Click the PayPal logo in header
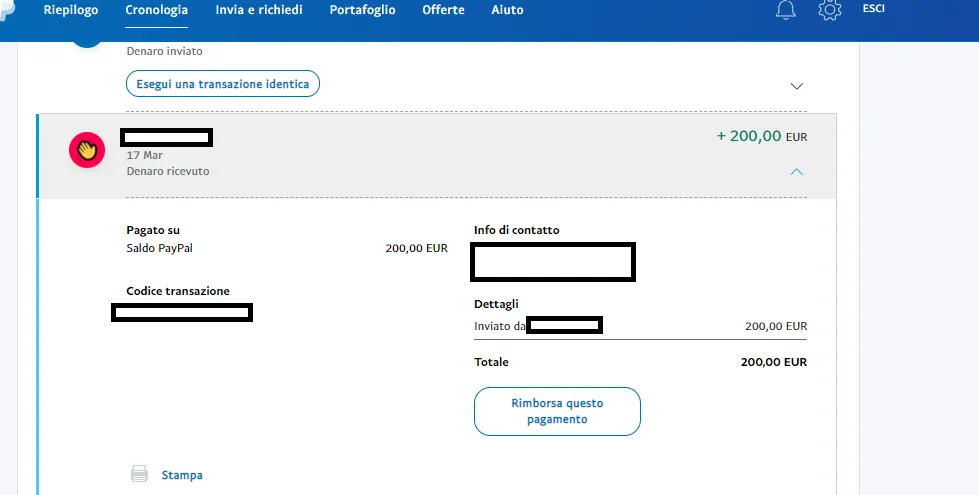 click(x=6, y=8)
